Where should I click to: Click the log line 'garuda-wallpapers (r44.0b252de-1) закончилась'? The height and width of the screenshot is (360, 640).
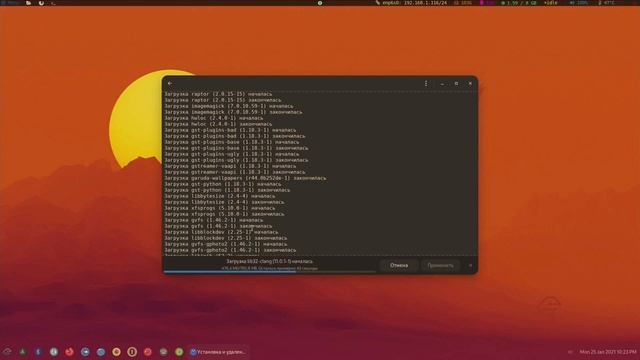coord(245,178)
